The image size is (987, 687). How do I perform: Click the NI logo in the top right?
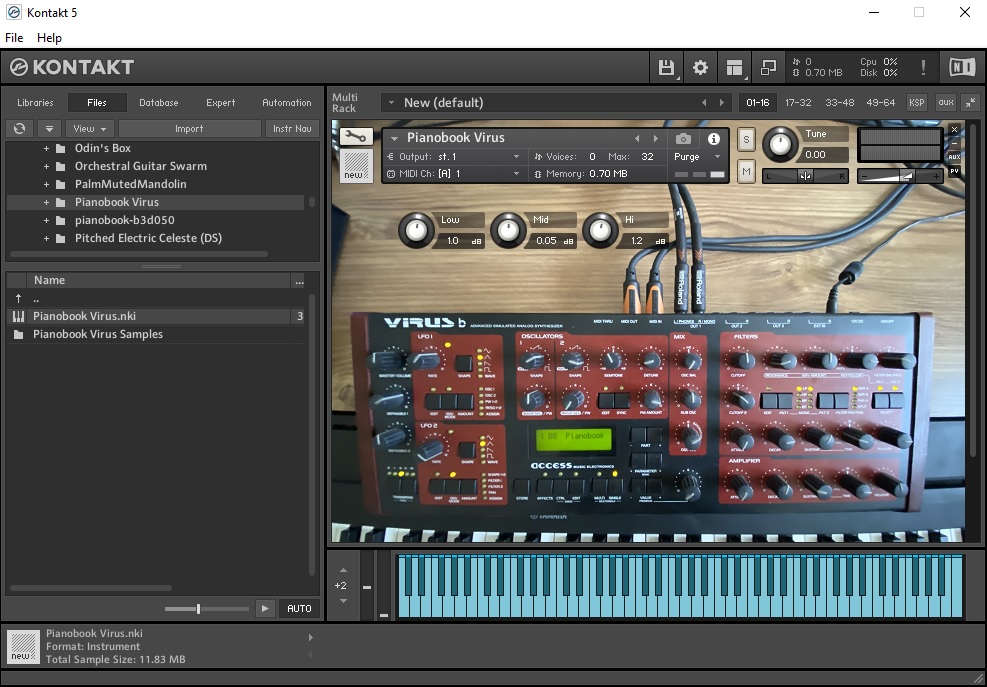(962, 67)
